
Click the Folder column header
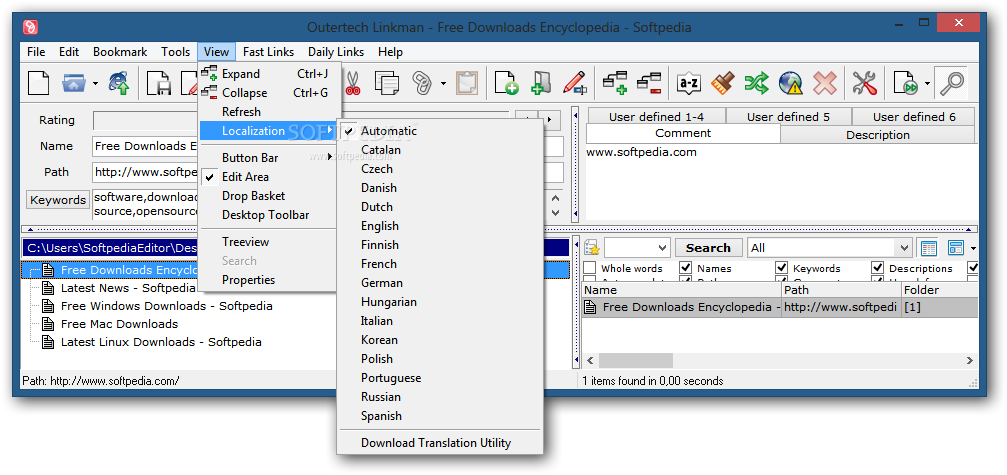coord(940,290)
